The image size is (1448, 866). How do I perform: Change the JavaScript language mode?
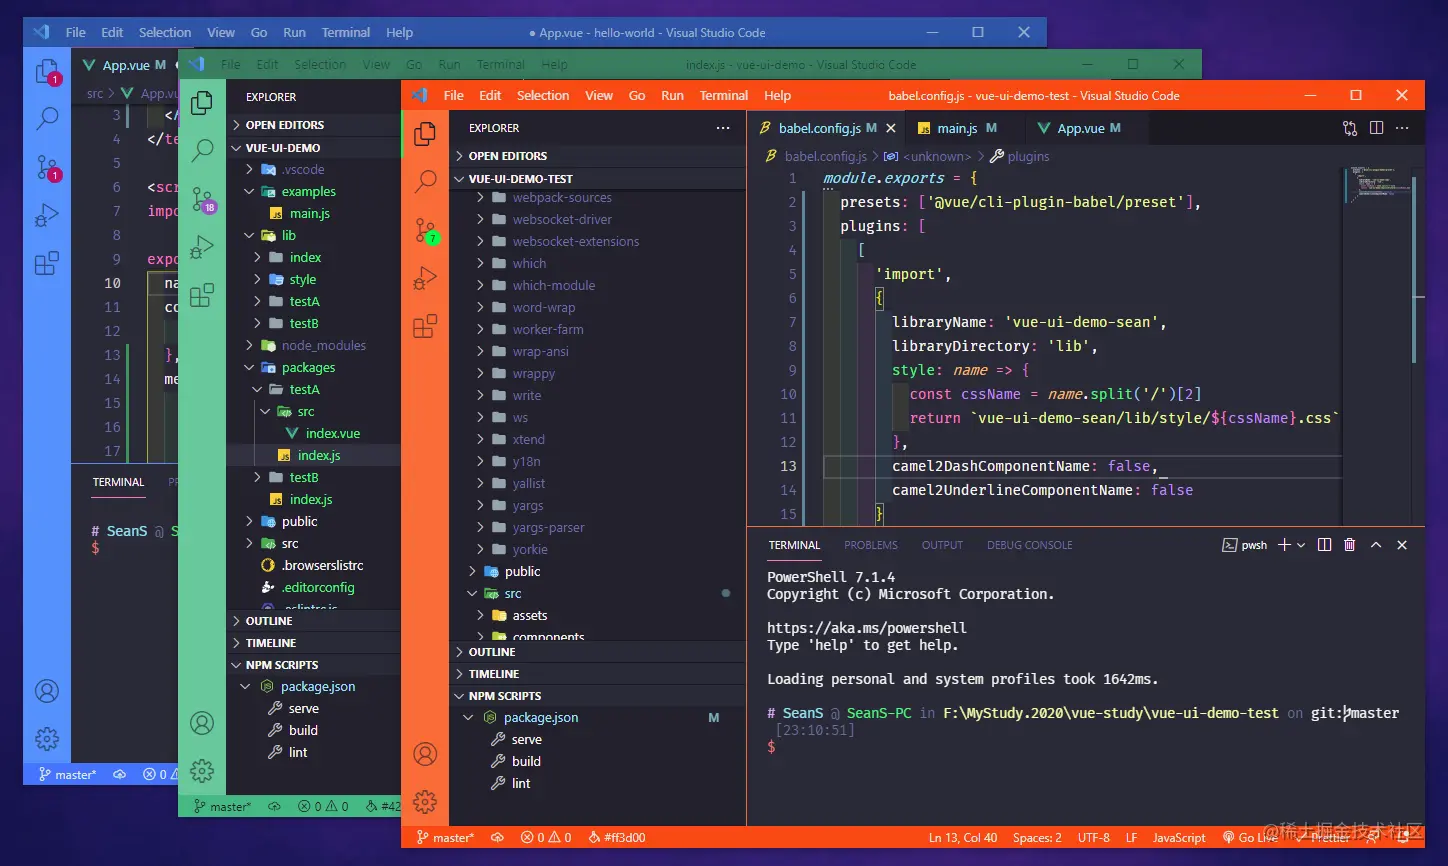[x=1179, y=838]
